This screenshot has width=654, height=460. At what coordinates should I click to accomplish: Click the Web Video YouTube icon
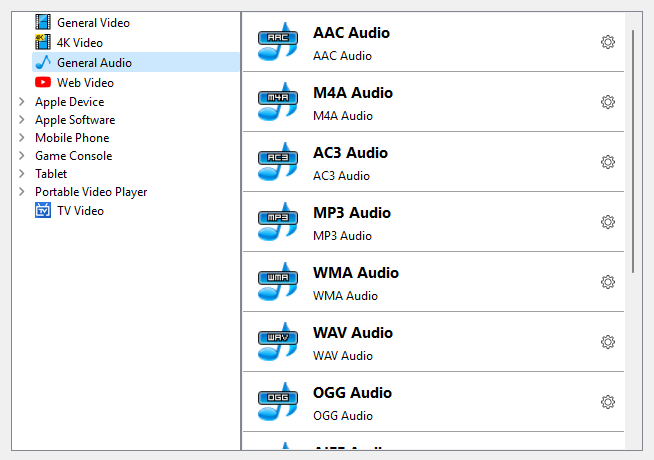43,82
